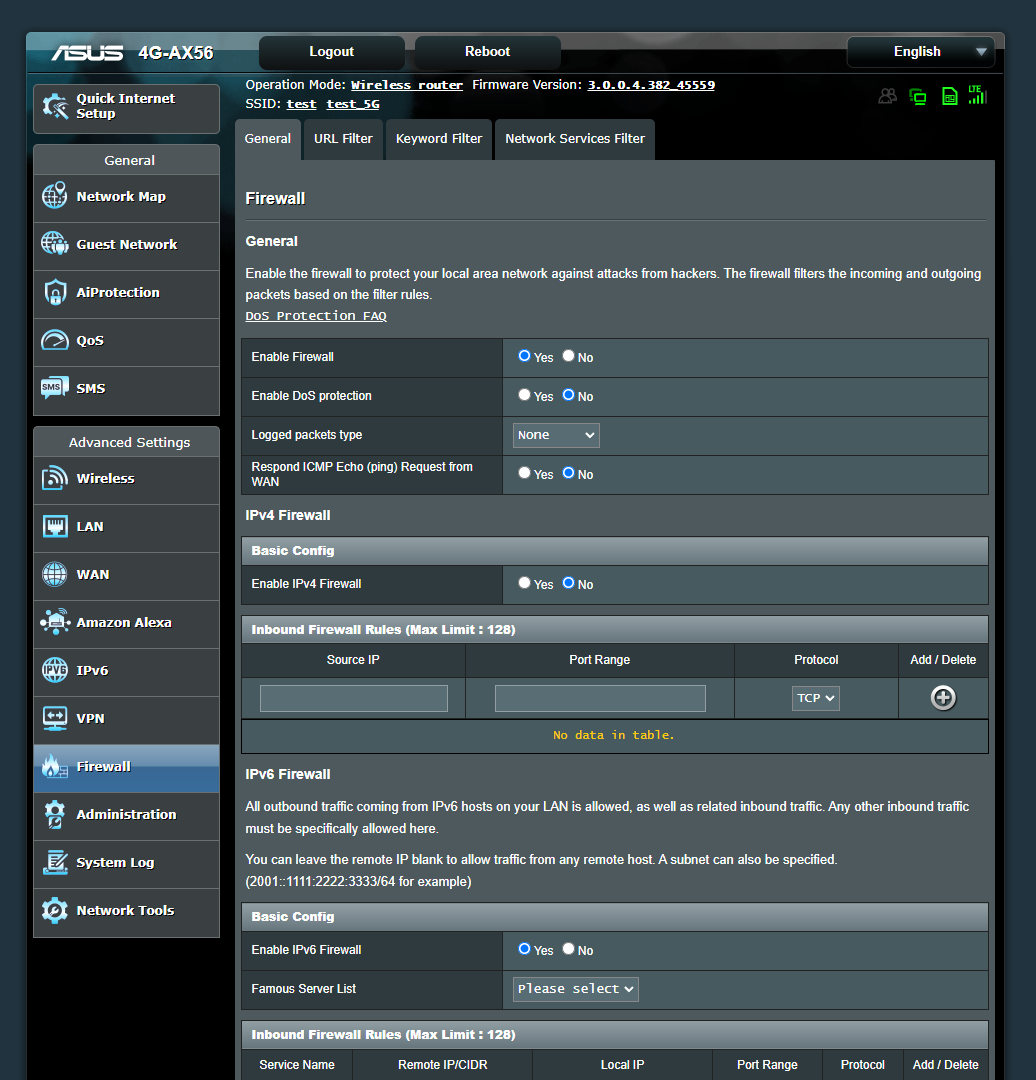Click the SMS message icon
The height and width of the screenshot is (1080, 1036).
coord(54,388)
